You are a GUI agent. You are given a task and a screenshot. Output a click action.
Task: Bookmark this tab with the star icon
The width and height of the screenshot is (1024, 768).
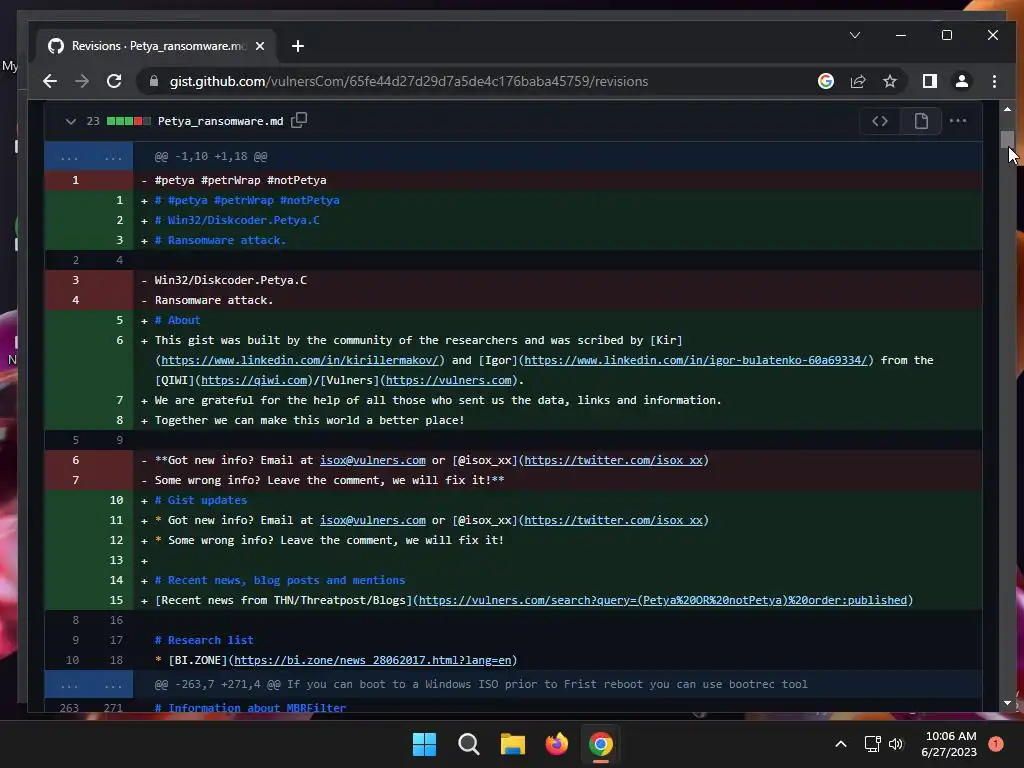pos(889,81)
